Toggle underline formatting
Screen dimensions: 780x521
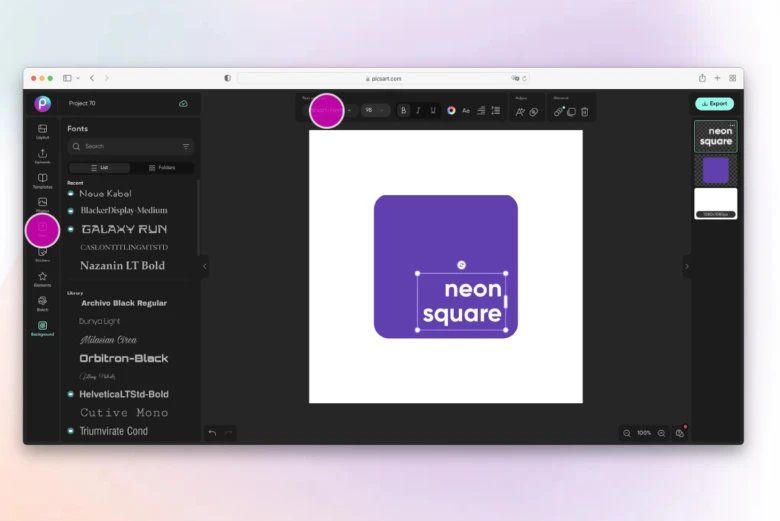pos(433,110)
